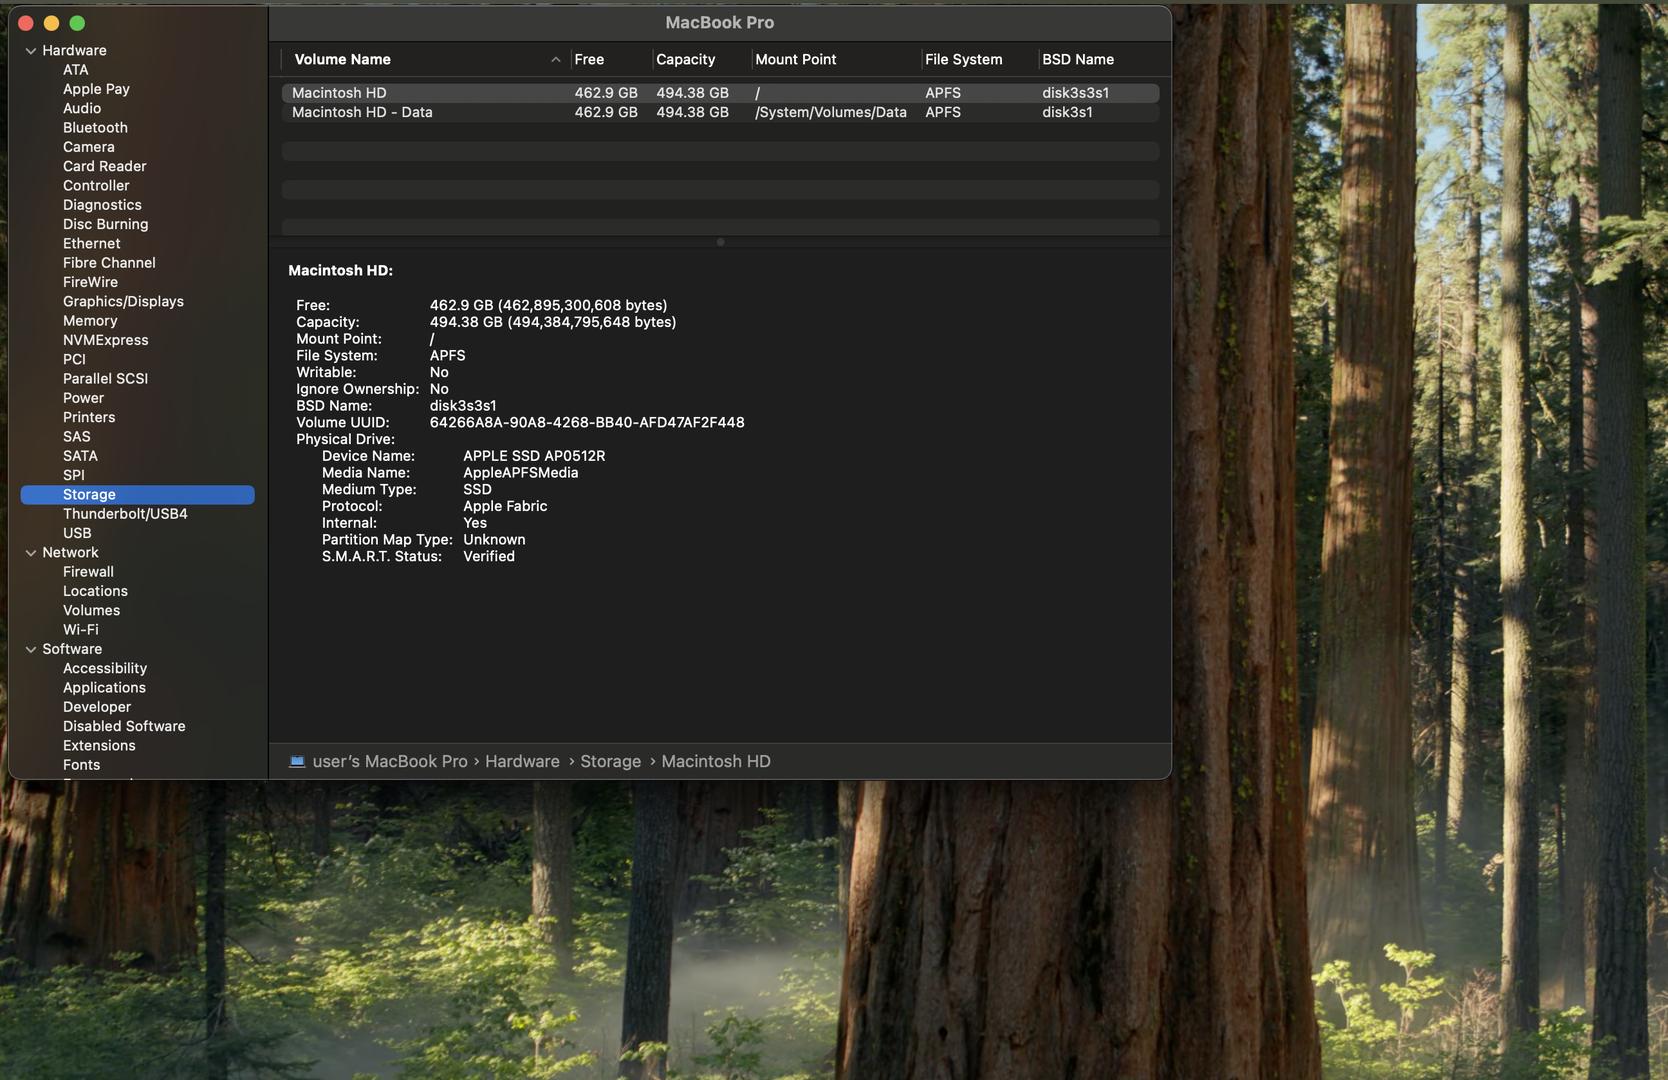The image size is (1668, 1080).
Task: Open Graphics/Displays section
Action: pos(123,302)
